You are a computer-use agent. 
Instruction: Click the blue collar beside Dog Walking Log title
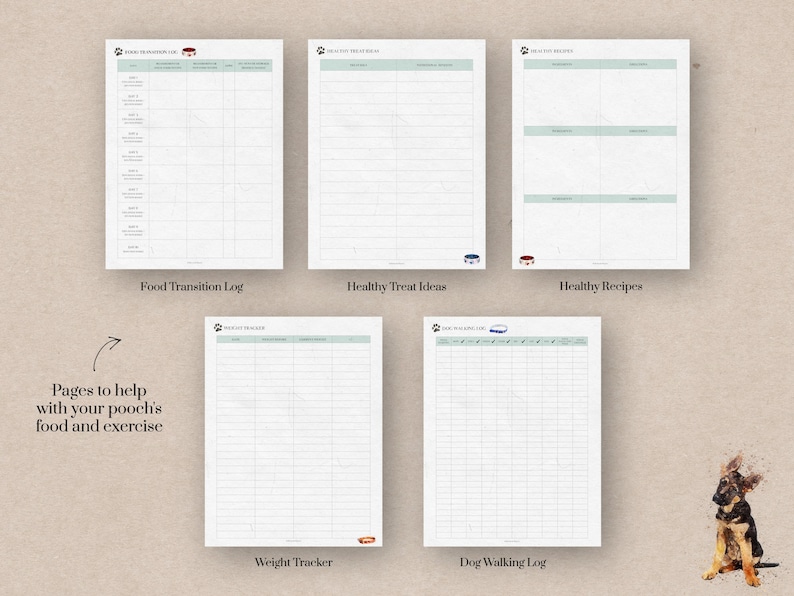pos(499,329)
